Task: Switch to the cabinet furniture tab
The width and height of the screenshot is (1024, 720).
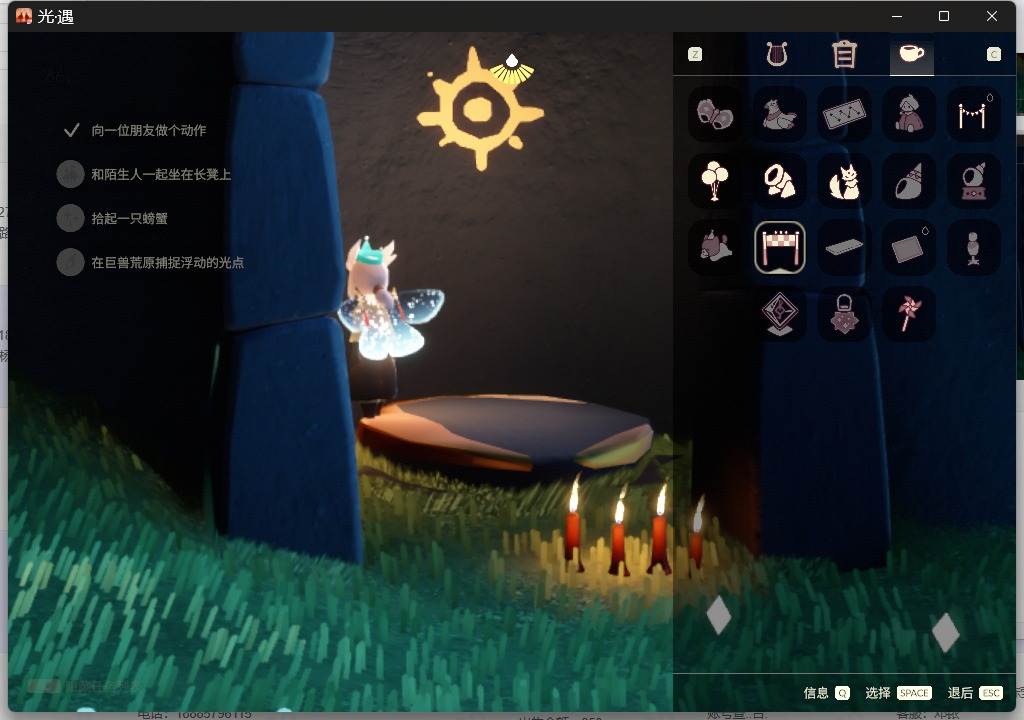Action: [x=844, y=54]
